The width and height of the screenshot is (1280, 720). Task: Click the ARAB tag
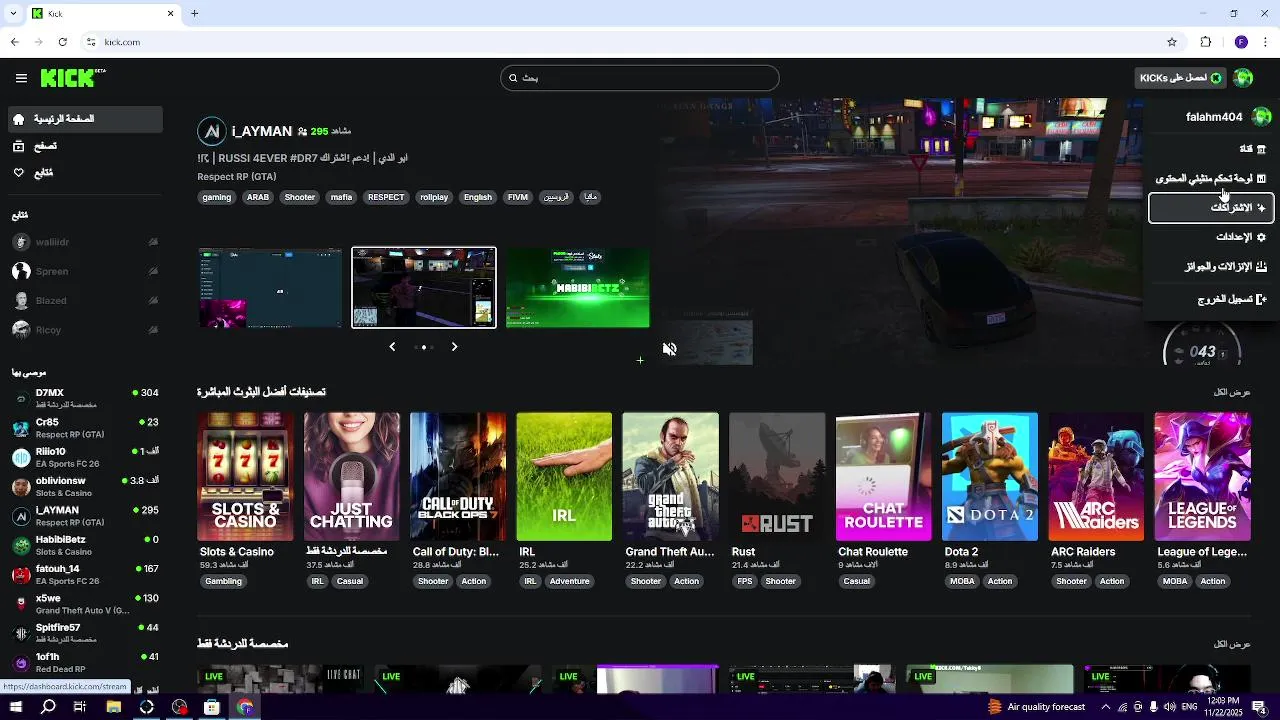click(258, 197)
